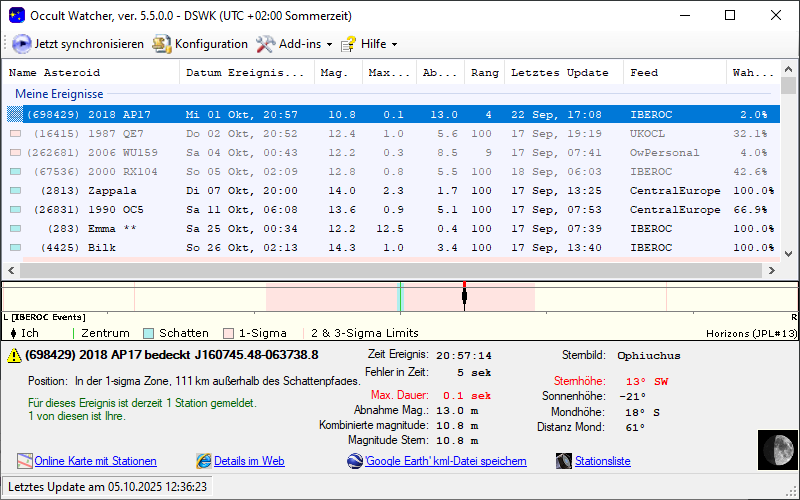The width and height of the screenshot is (800, 500).
Task: Toggle marker for Emma event row
Action: pos(15,228)
